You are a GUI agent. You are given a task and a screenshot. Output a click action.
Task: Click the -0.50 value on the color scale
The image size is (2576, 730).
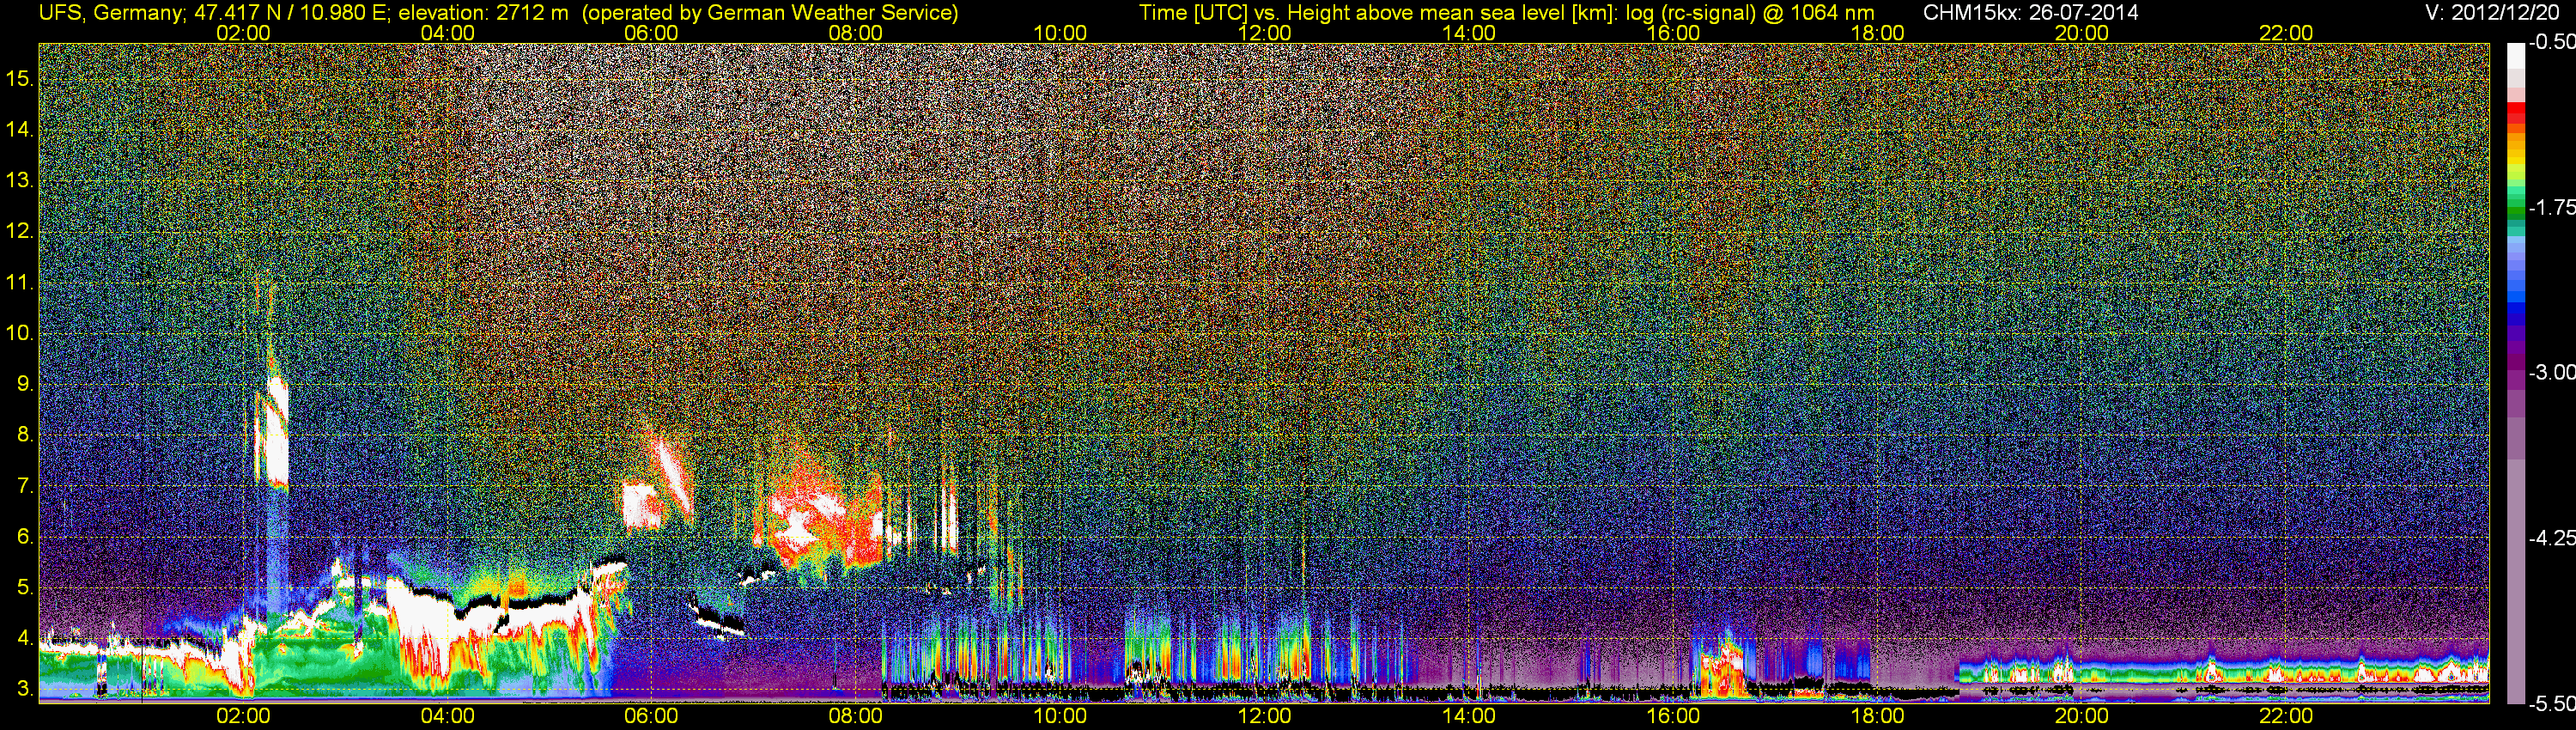[x=2551, y=43]
